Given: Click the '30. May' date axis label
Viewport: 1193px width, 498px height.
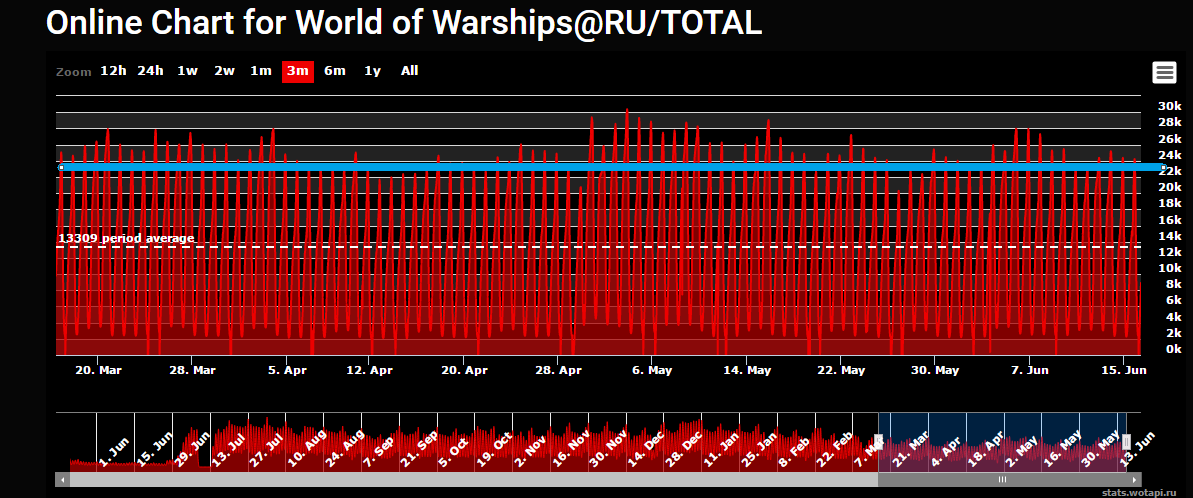Looking at the screenshot, I should 935,370.
